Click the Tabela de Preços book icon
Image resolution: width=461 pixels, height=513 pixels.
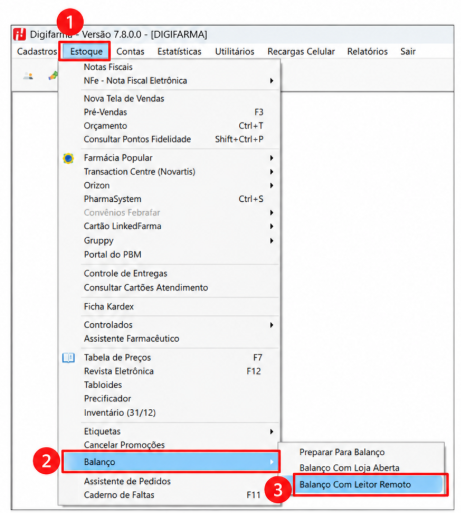(x=69, y=358)
